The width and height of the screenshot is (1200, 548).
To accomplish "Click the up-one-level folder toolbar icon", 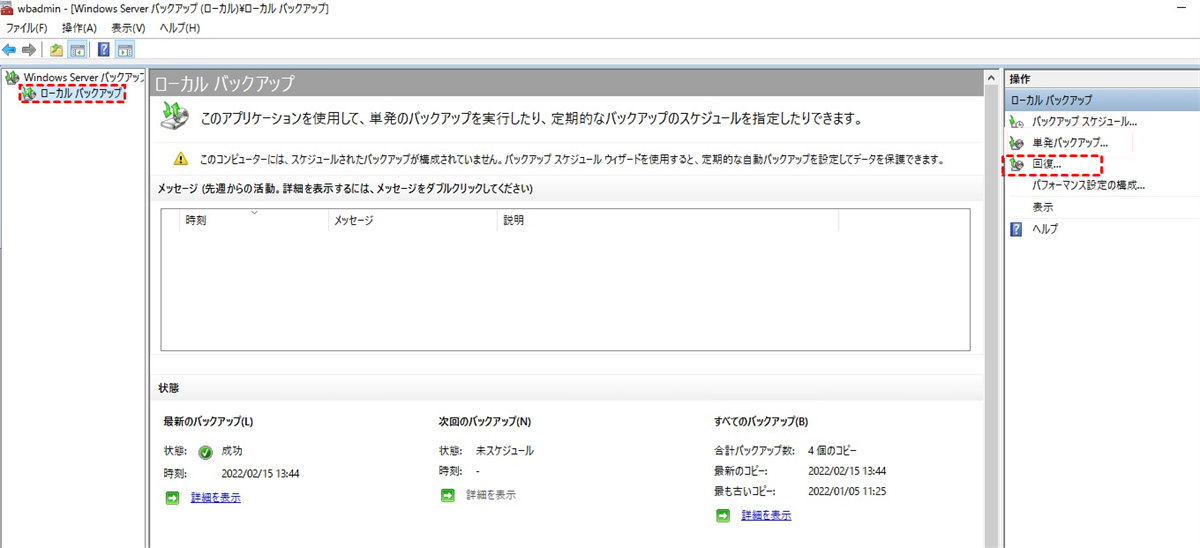I will tap(56, 49).
